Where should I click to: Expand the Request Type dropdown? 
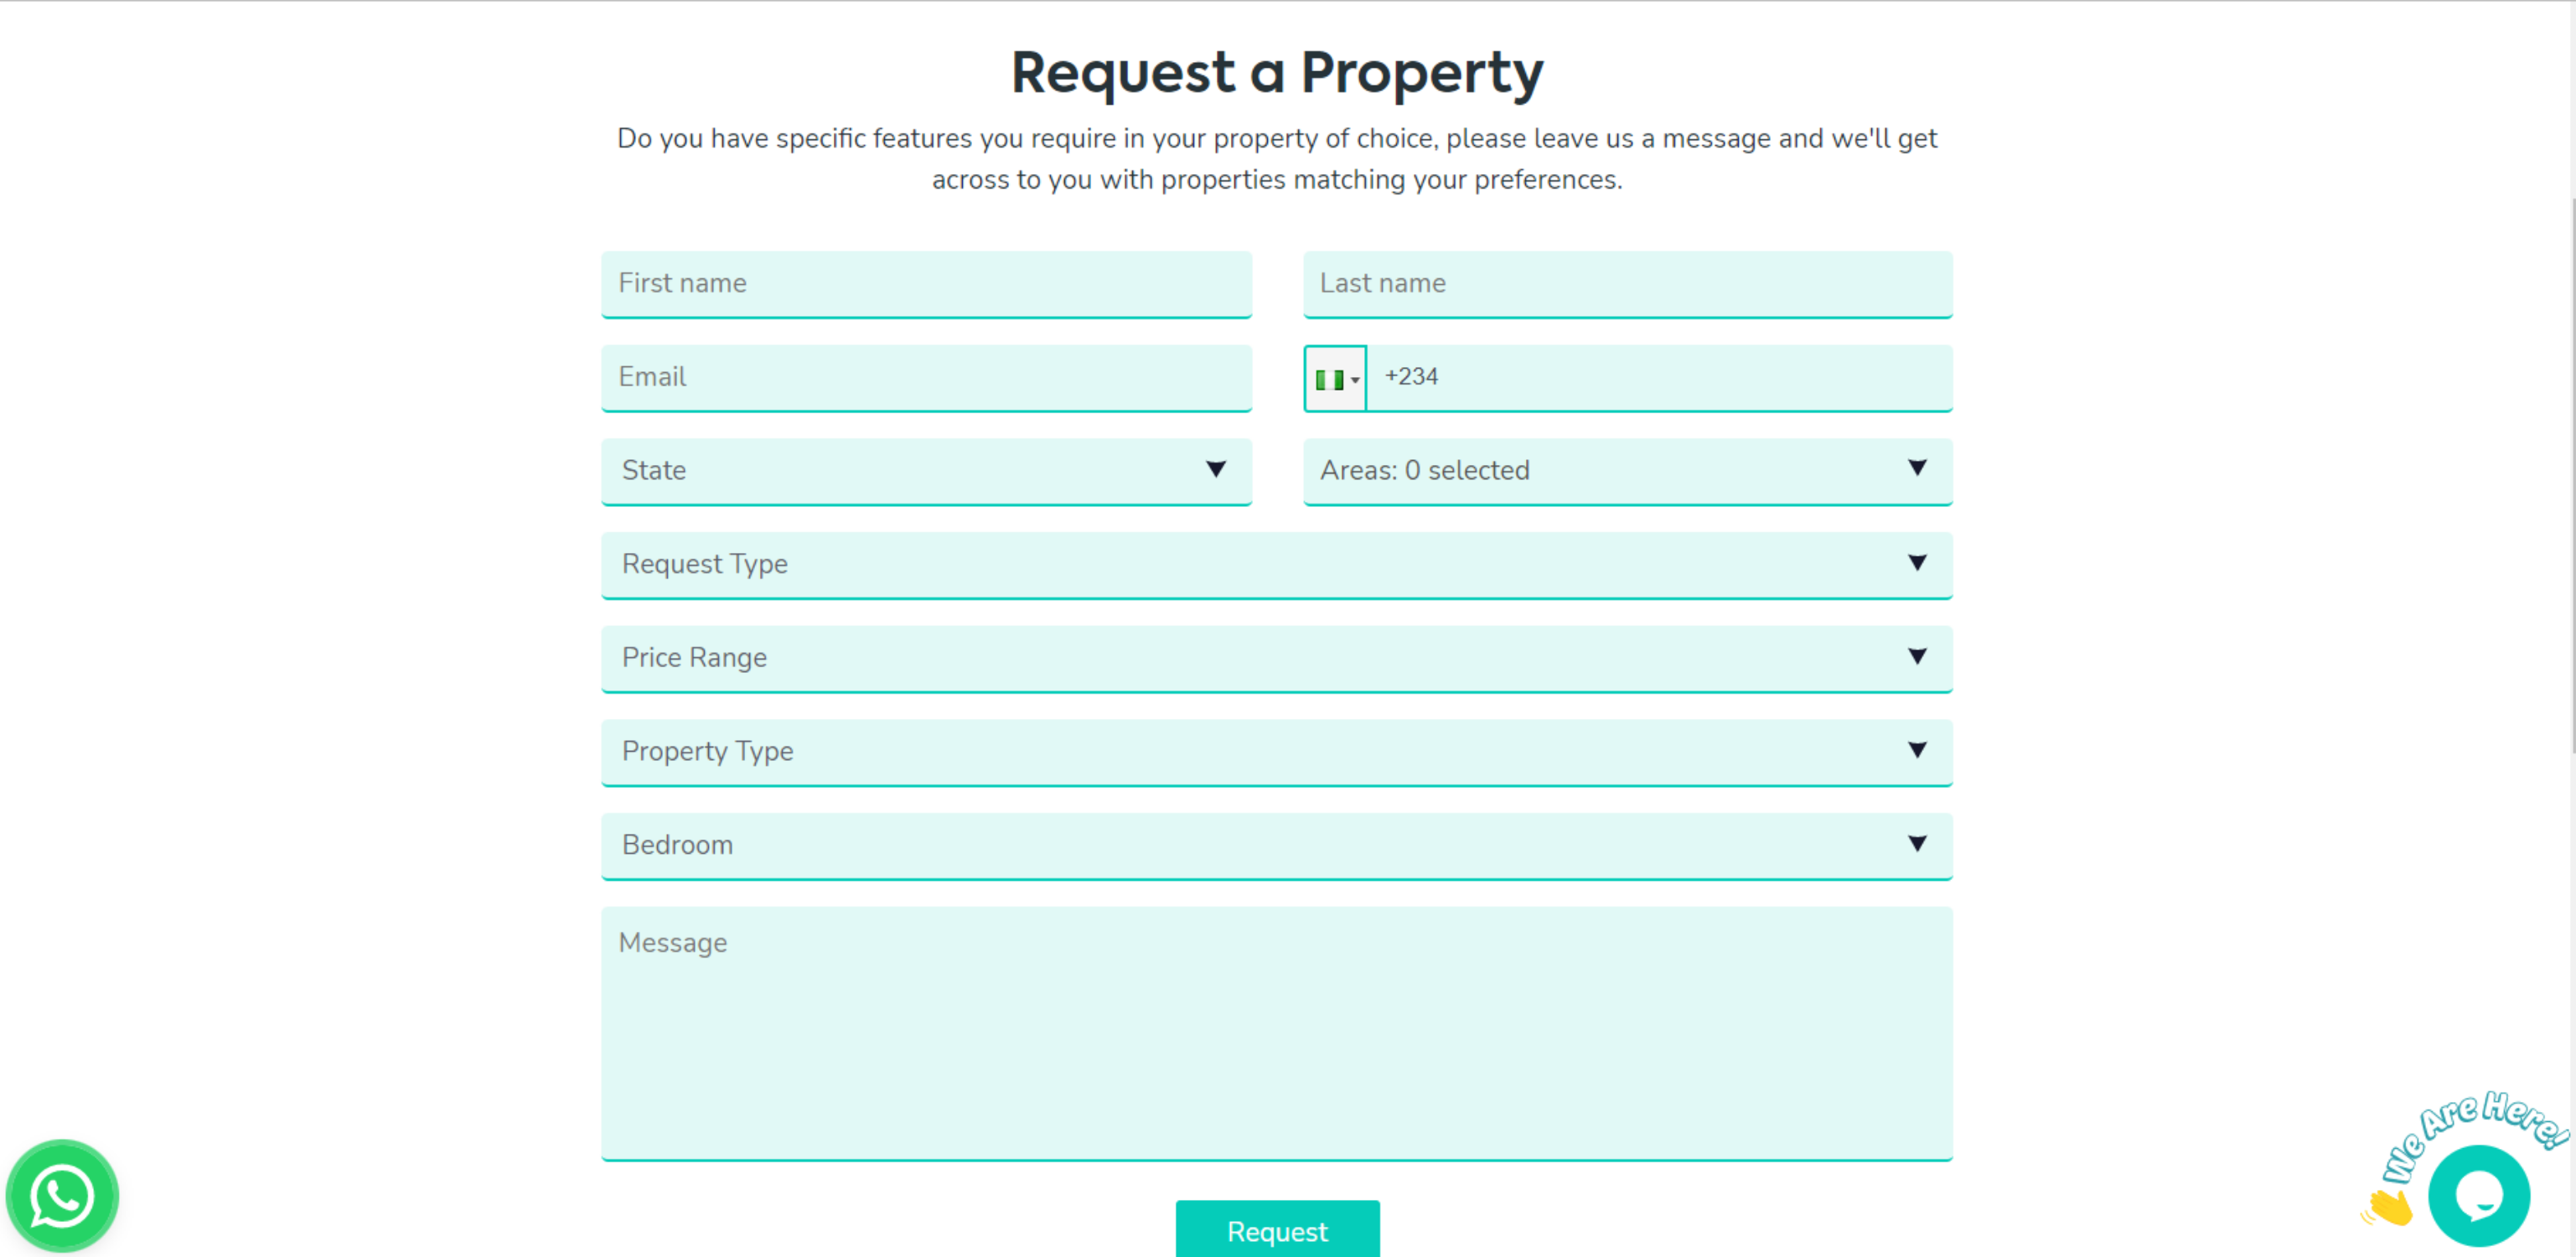point(1276,565)
